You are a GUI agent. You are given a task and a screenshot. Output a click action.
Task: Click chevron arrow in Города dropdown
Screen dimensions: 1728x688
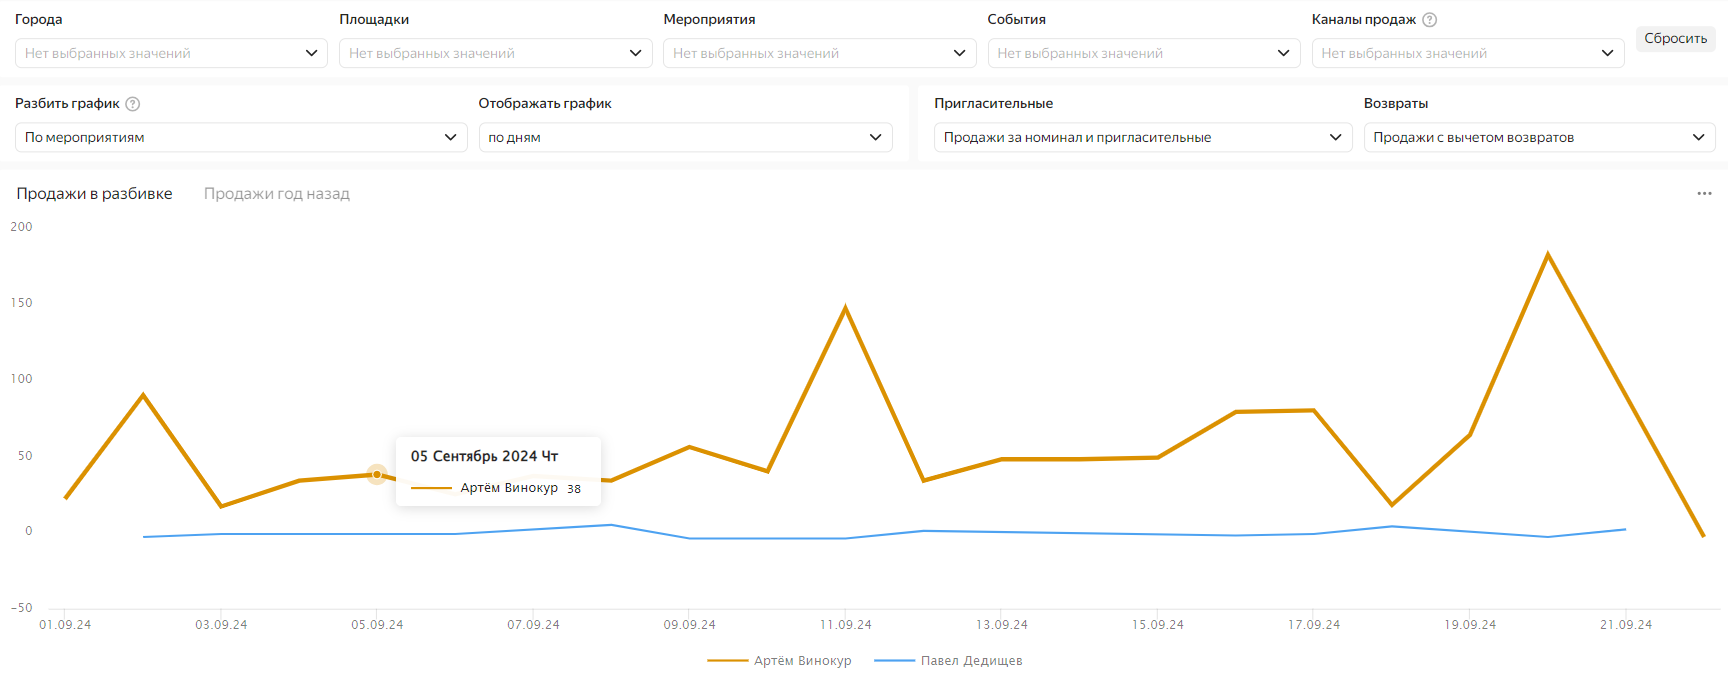point(311,53)
